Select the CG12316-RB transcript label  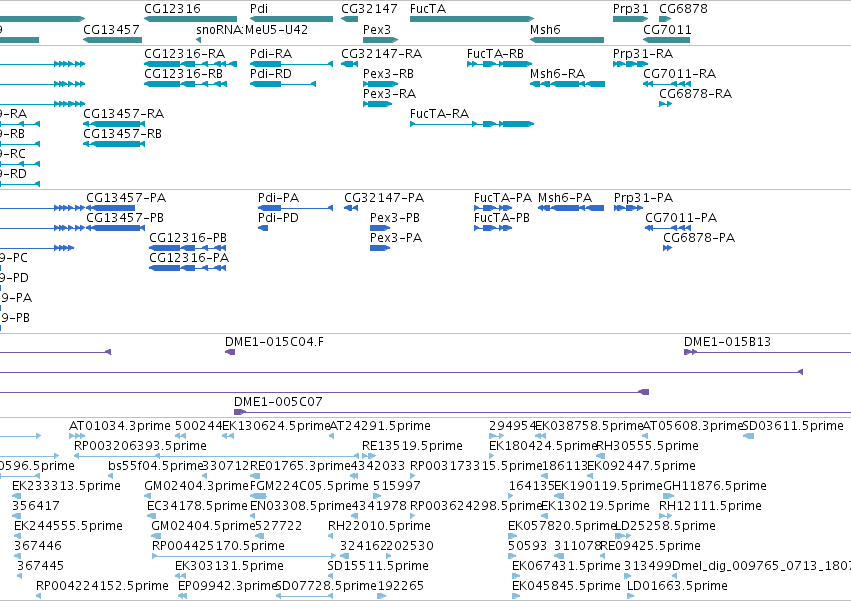(x=183, y=73)
